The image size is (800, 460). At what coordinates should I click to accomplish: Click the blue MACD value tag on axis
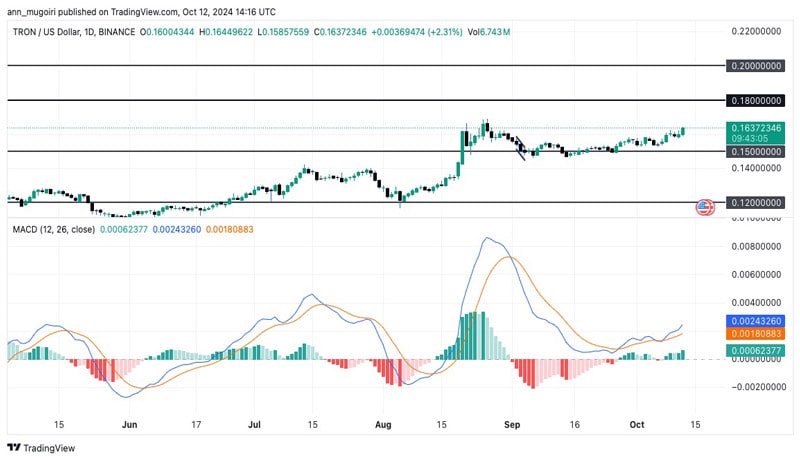(x=756, y=321)
